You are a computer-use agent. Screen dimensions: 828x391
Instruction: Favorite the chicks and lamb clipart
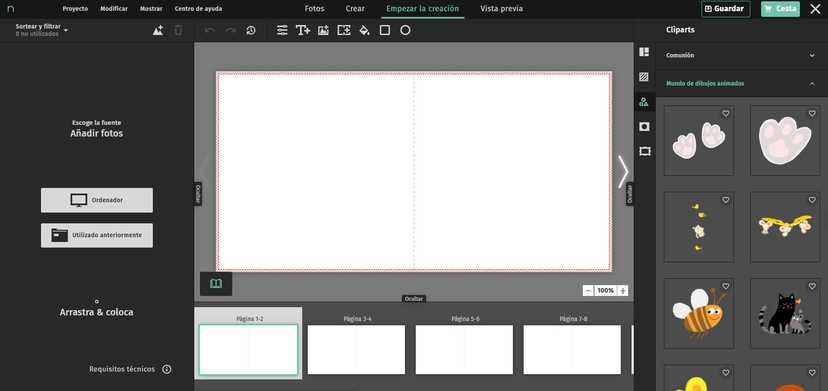[x=726, y=200]
